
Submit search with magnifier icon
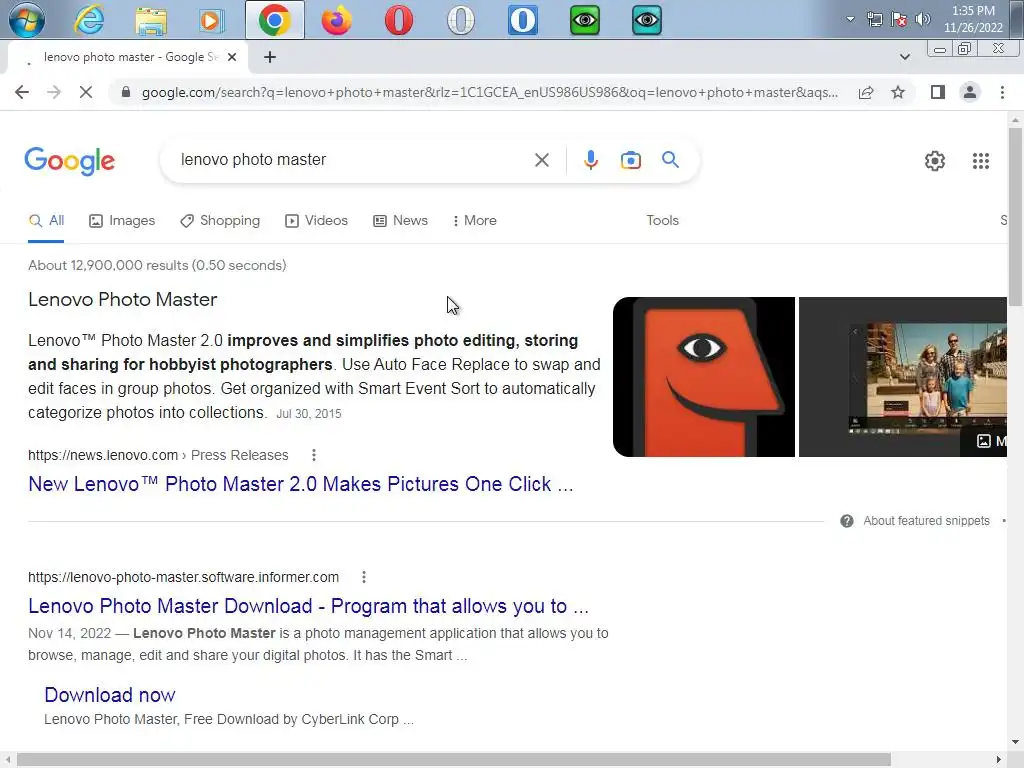[x=670, y=160]
